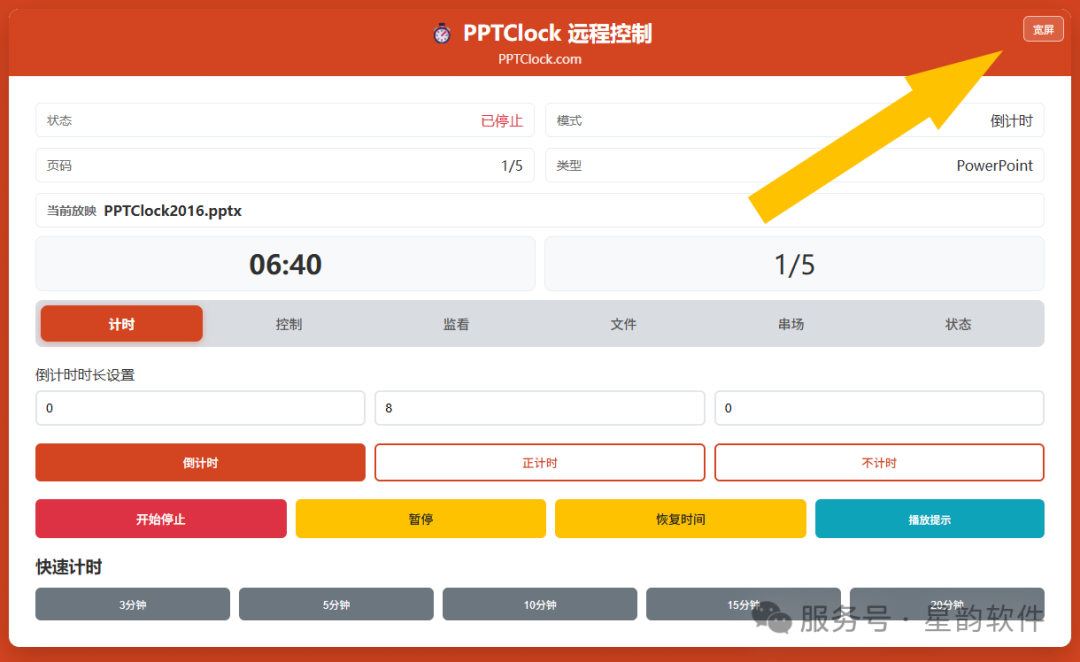
Task: Click the 恢复时间 button
Action: point(681,519)
